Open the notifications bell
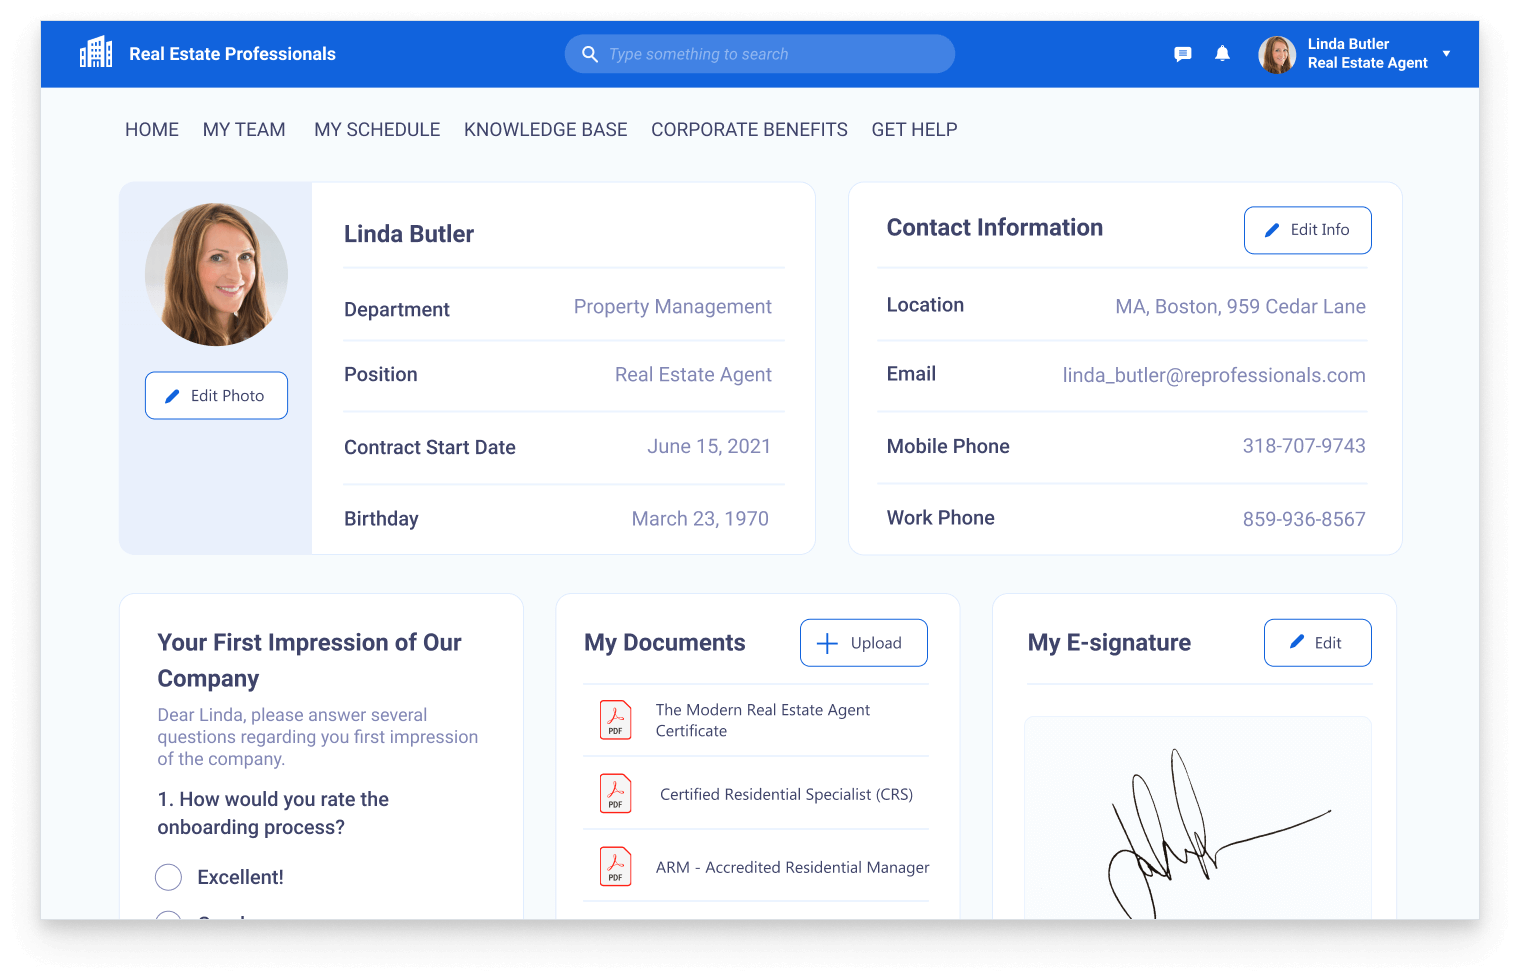 point(1222,54)
